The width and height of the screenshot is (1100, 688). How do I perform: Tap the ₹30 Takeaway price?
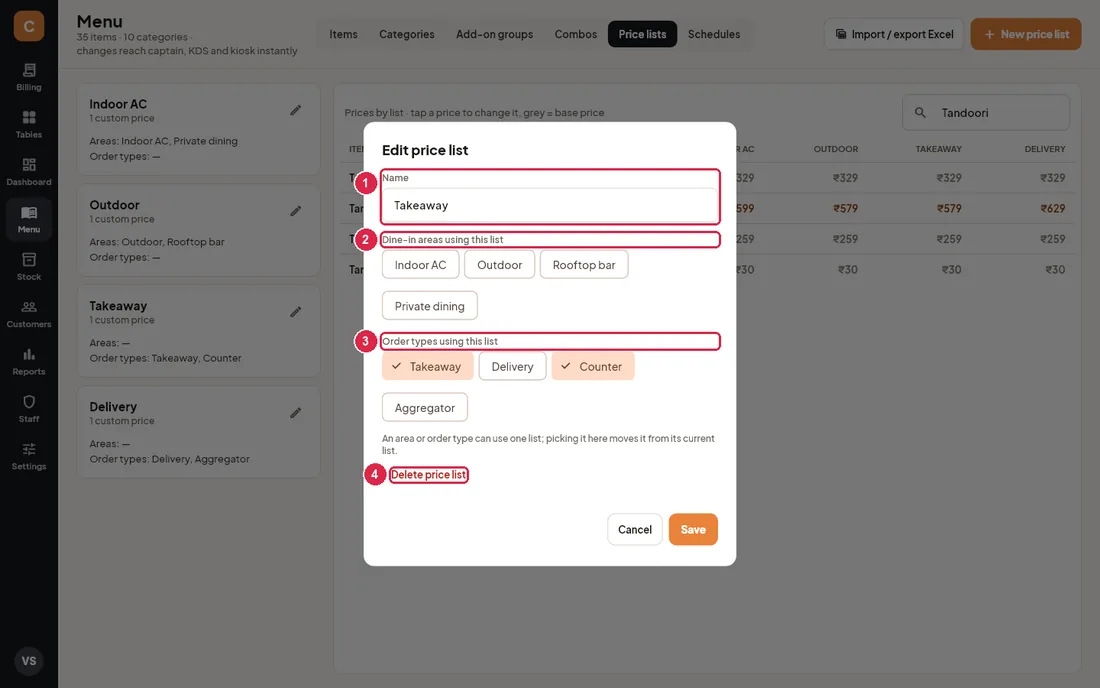pos(951,269)
